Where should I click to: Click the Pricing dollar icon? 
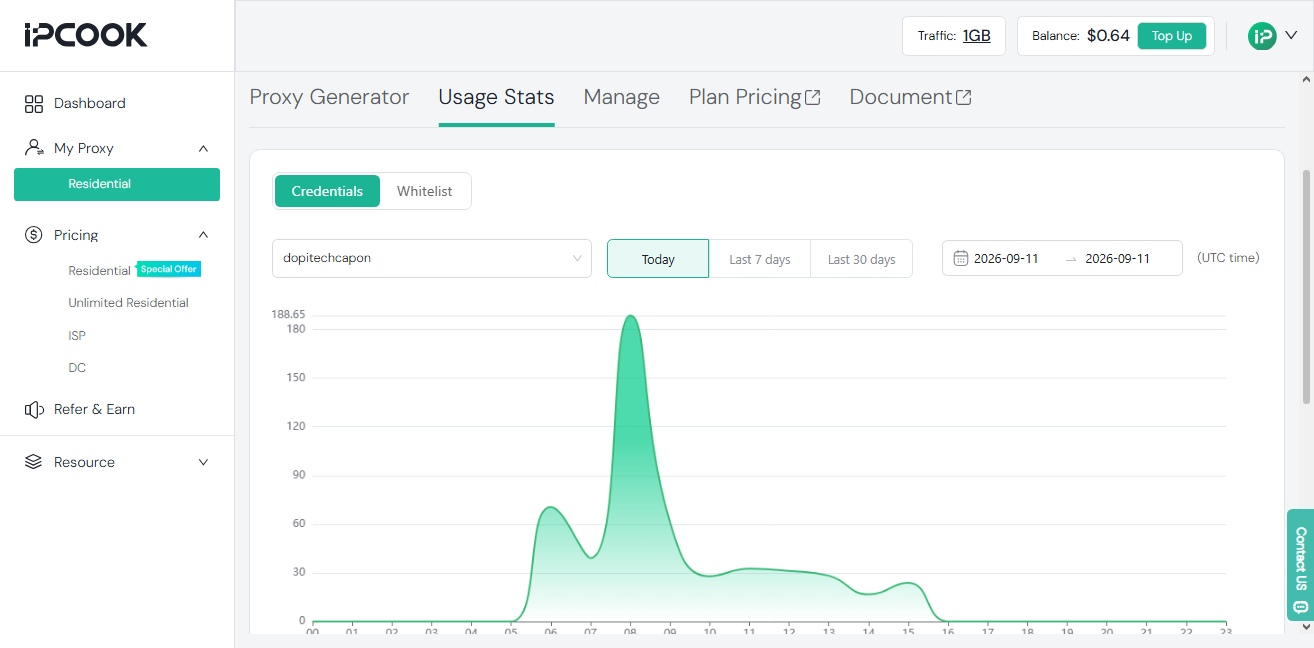(34, 235)
